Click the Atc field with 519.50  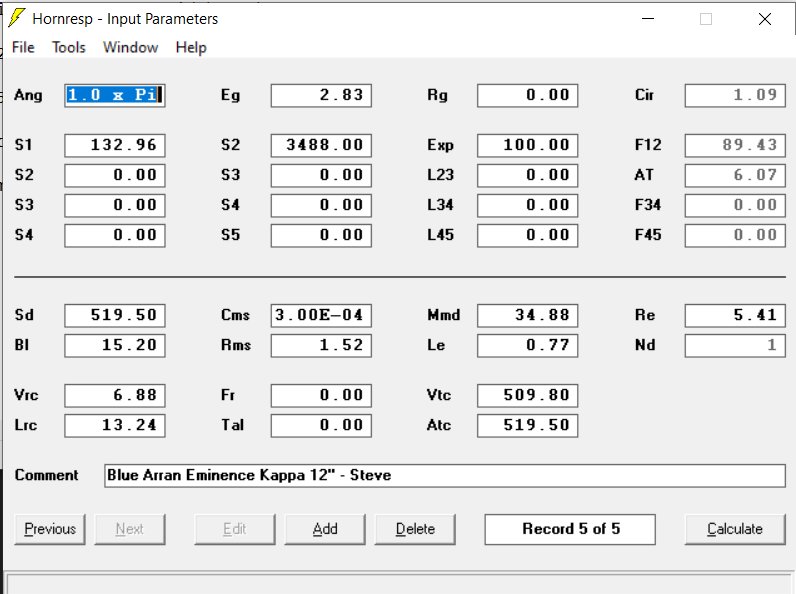(x=527, y=425)
